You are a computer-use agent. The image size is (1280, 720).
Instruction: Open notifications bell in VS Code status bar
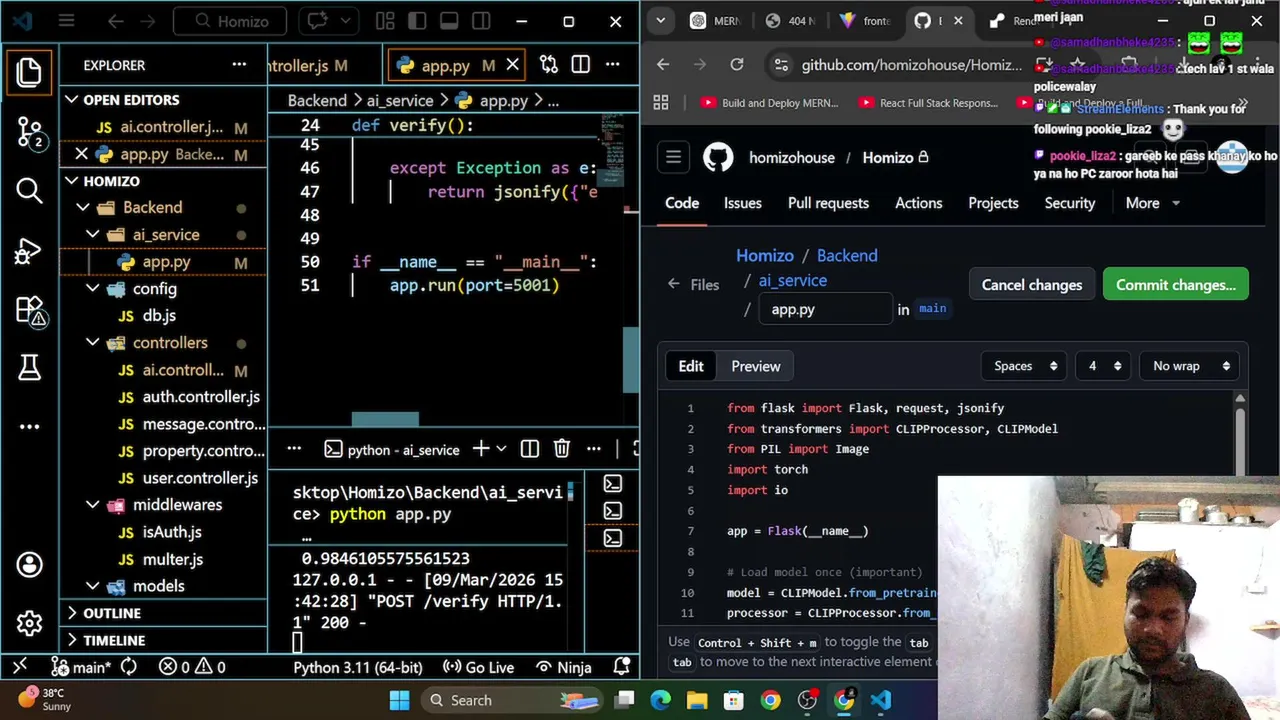(x=622, y=667)
